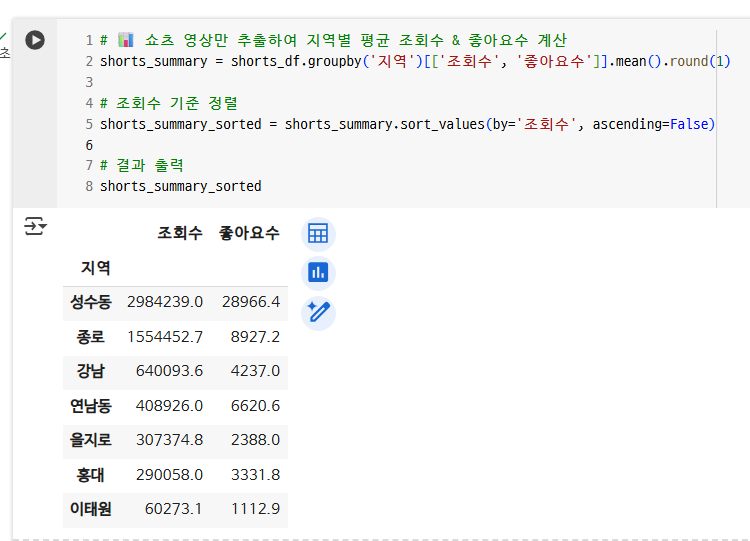Image resolution: width=750 pixels, height=541 pixels.
Task: Select the 연남동 row label
Action: [91, 406]
